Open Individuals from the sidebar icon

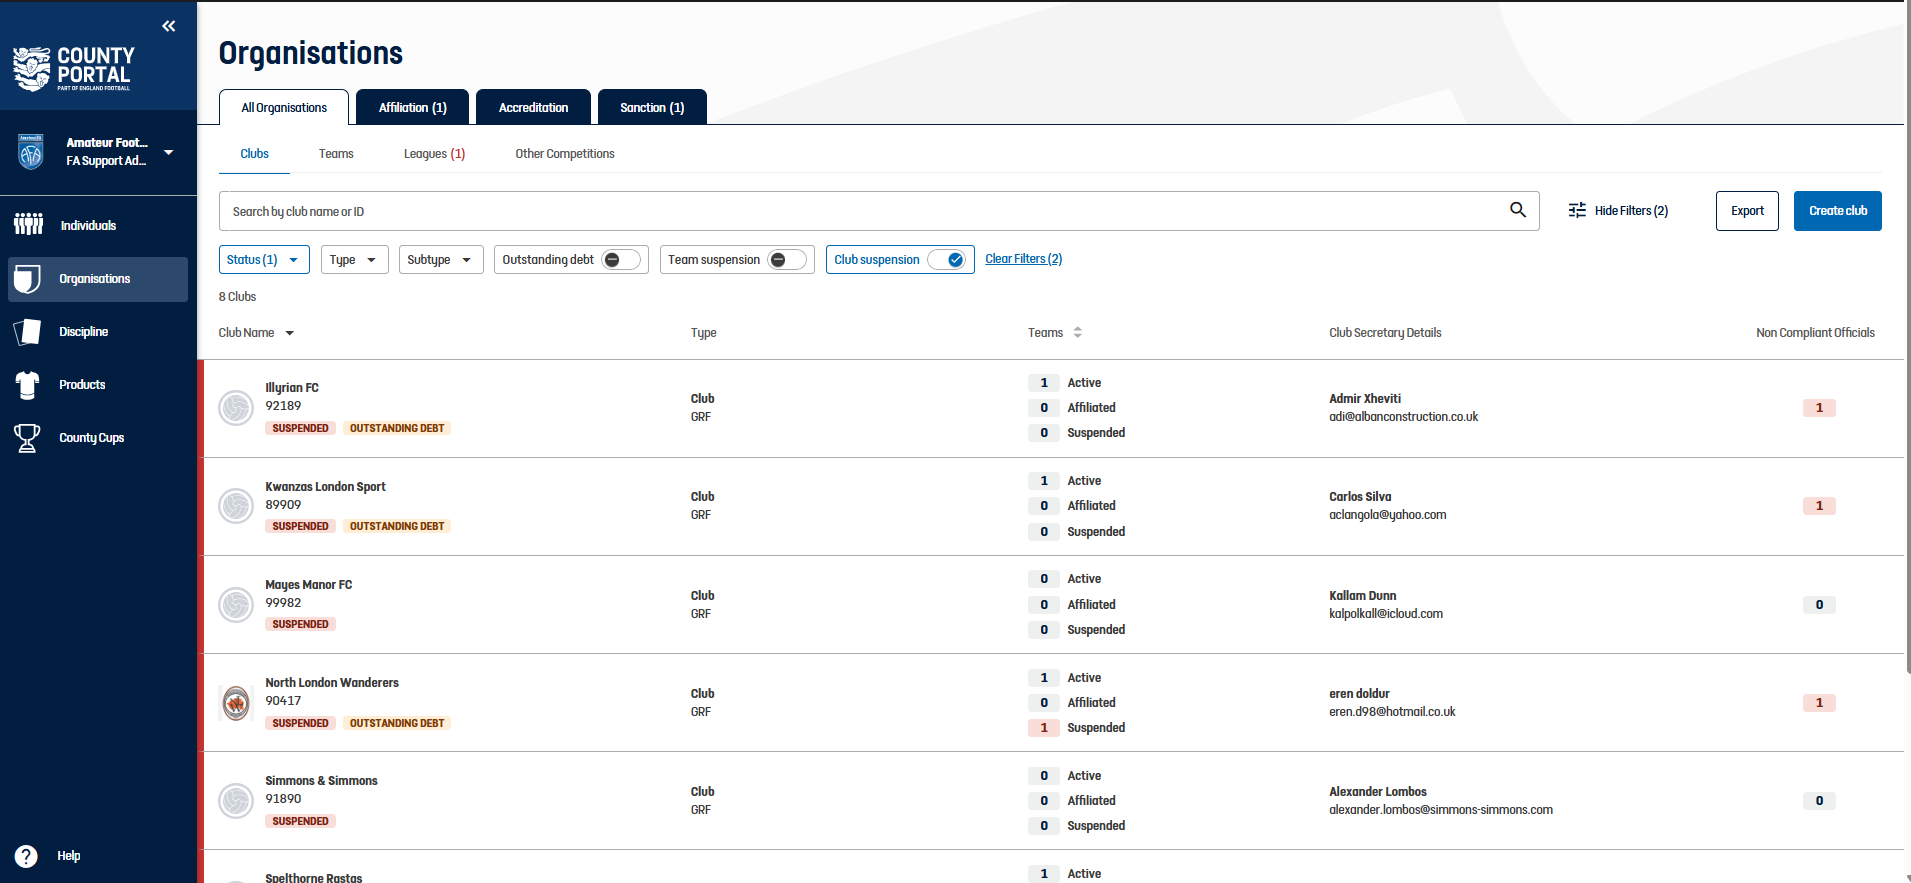pos(29,224)
